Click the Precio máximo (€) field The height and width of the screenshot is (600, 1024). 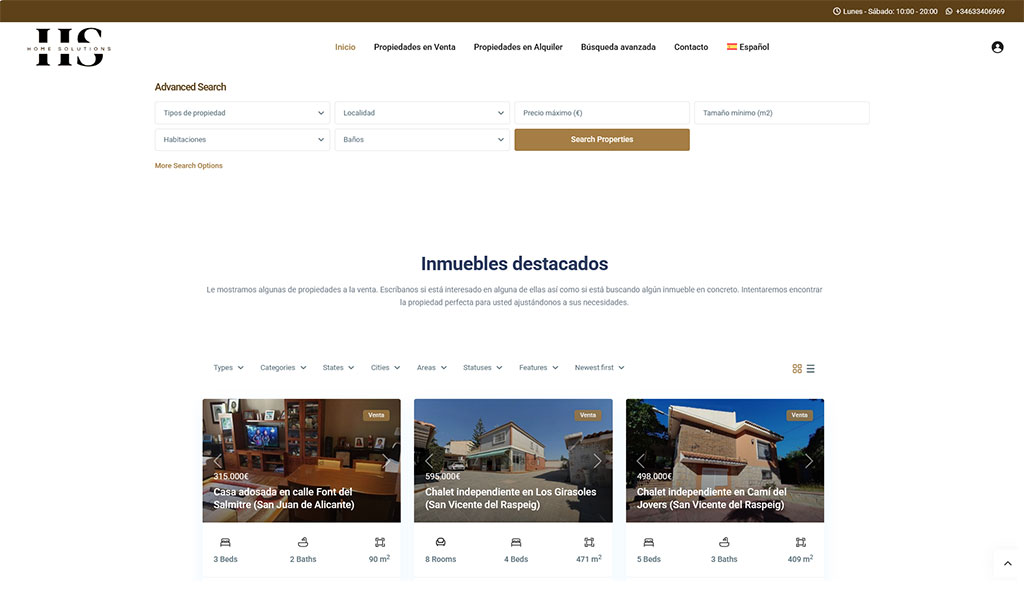point(602,113)
